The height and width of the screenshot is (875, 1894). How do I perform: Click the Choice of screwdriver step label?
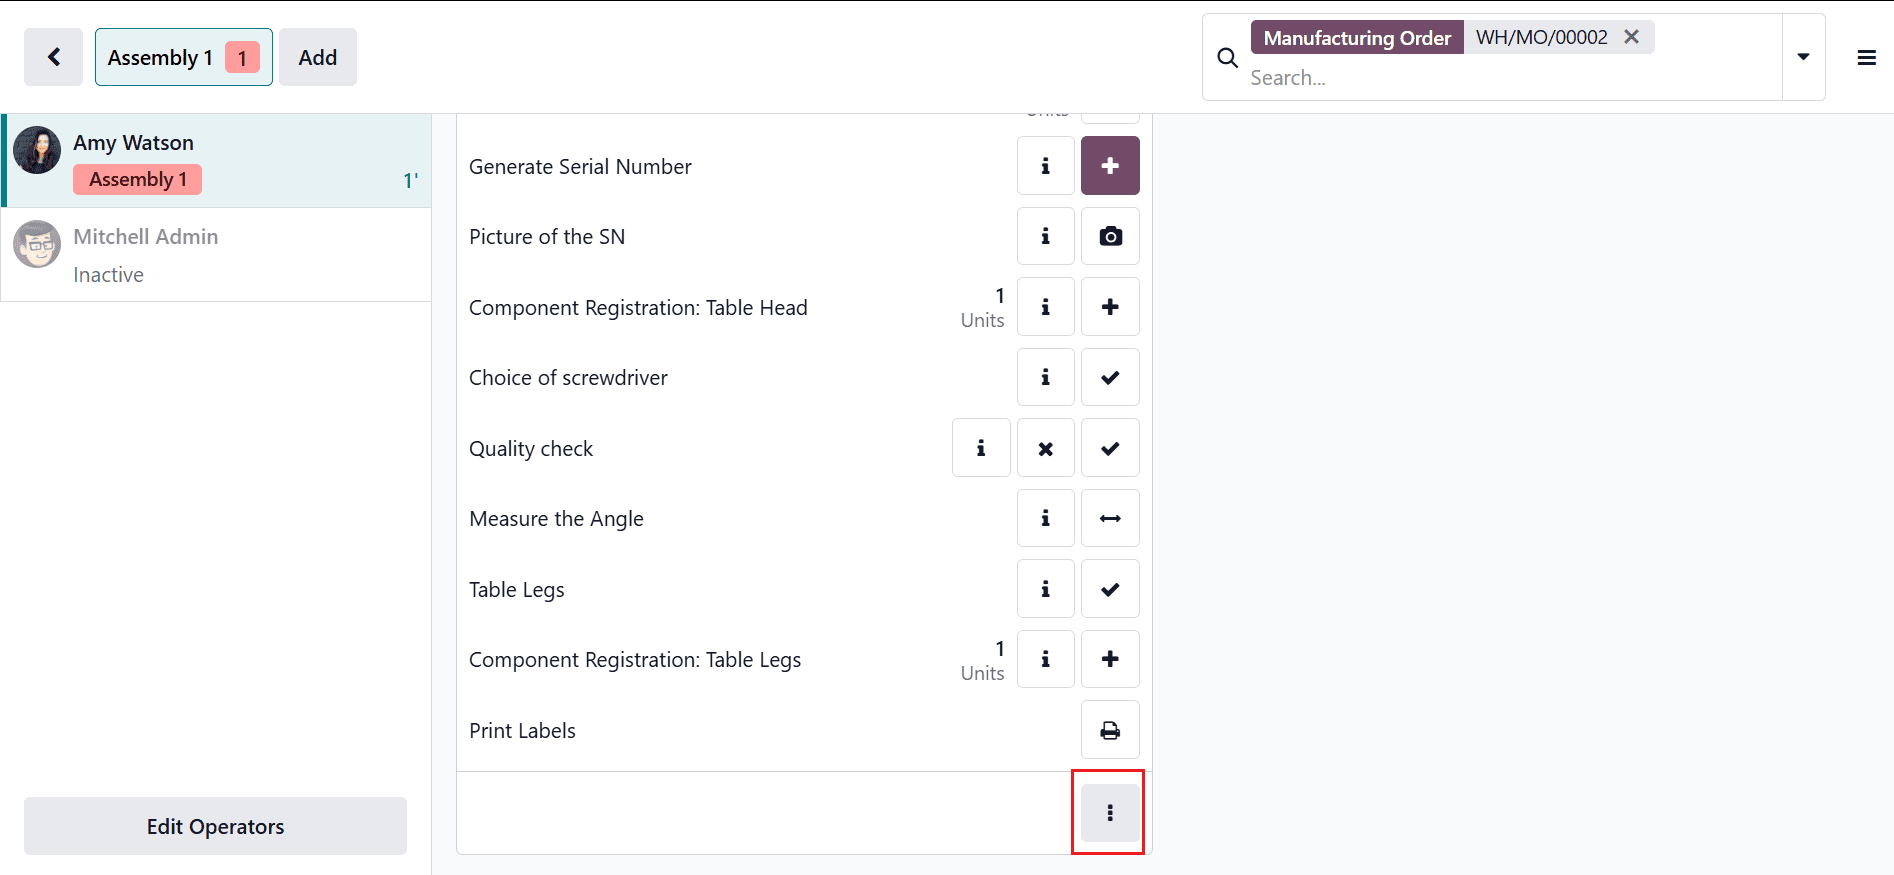[568, 378]
